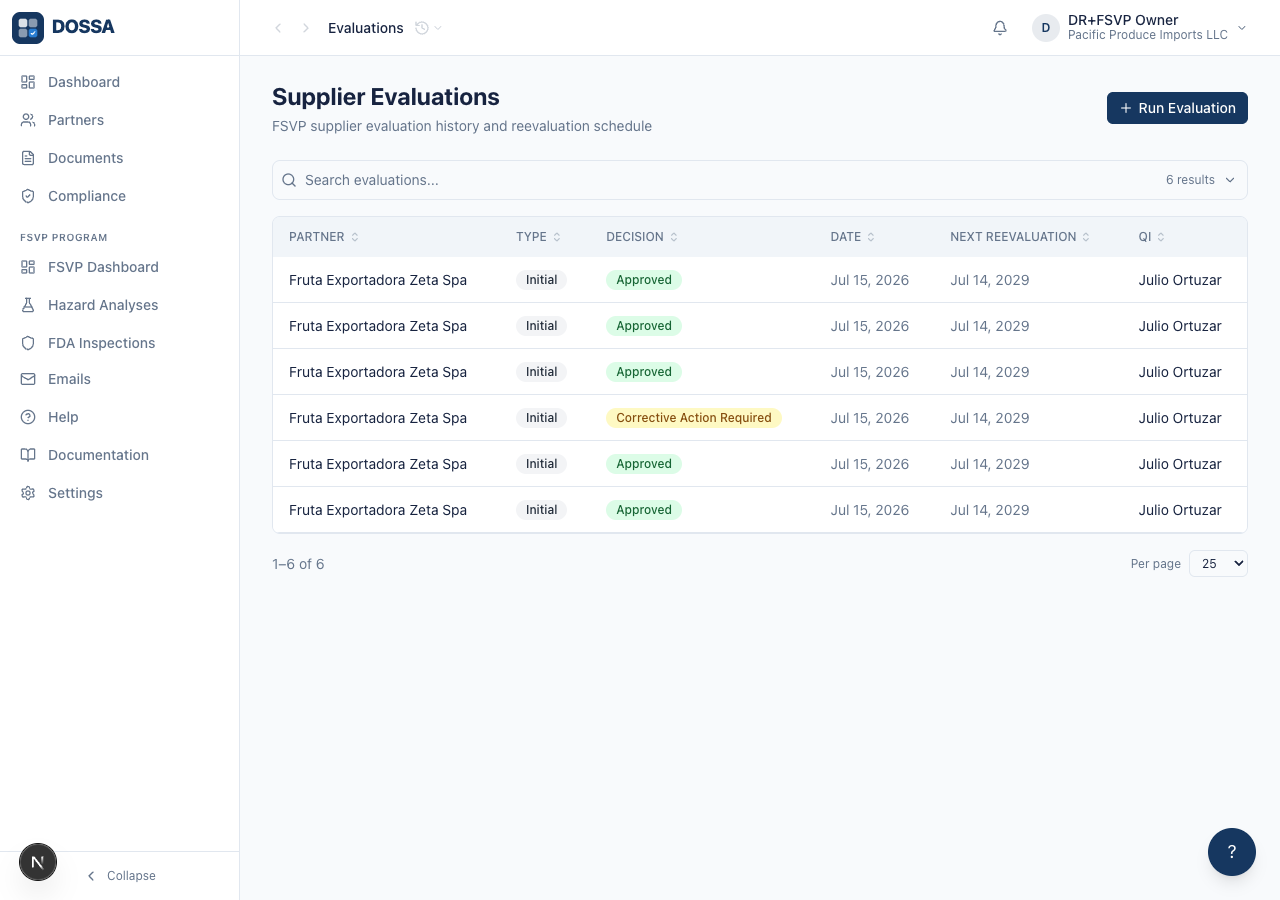Viewport: 1280px width, 900px height.
Task: Click the Documents file icon
Action: click(28, 158)
